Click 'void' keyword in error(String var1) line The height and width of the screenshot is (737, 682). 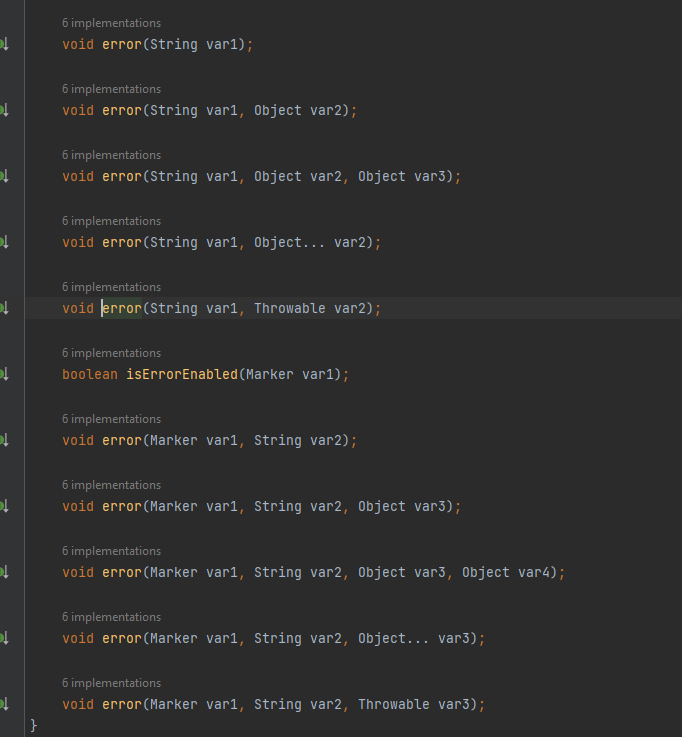pyautogui.click(x=78, y=45)
